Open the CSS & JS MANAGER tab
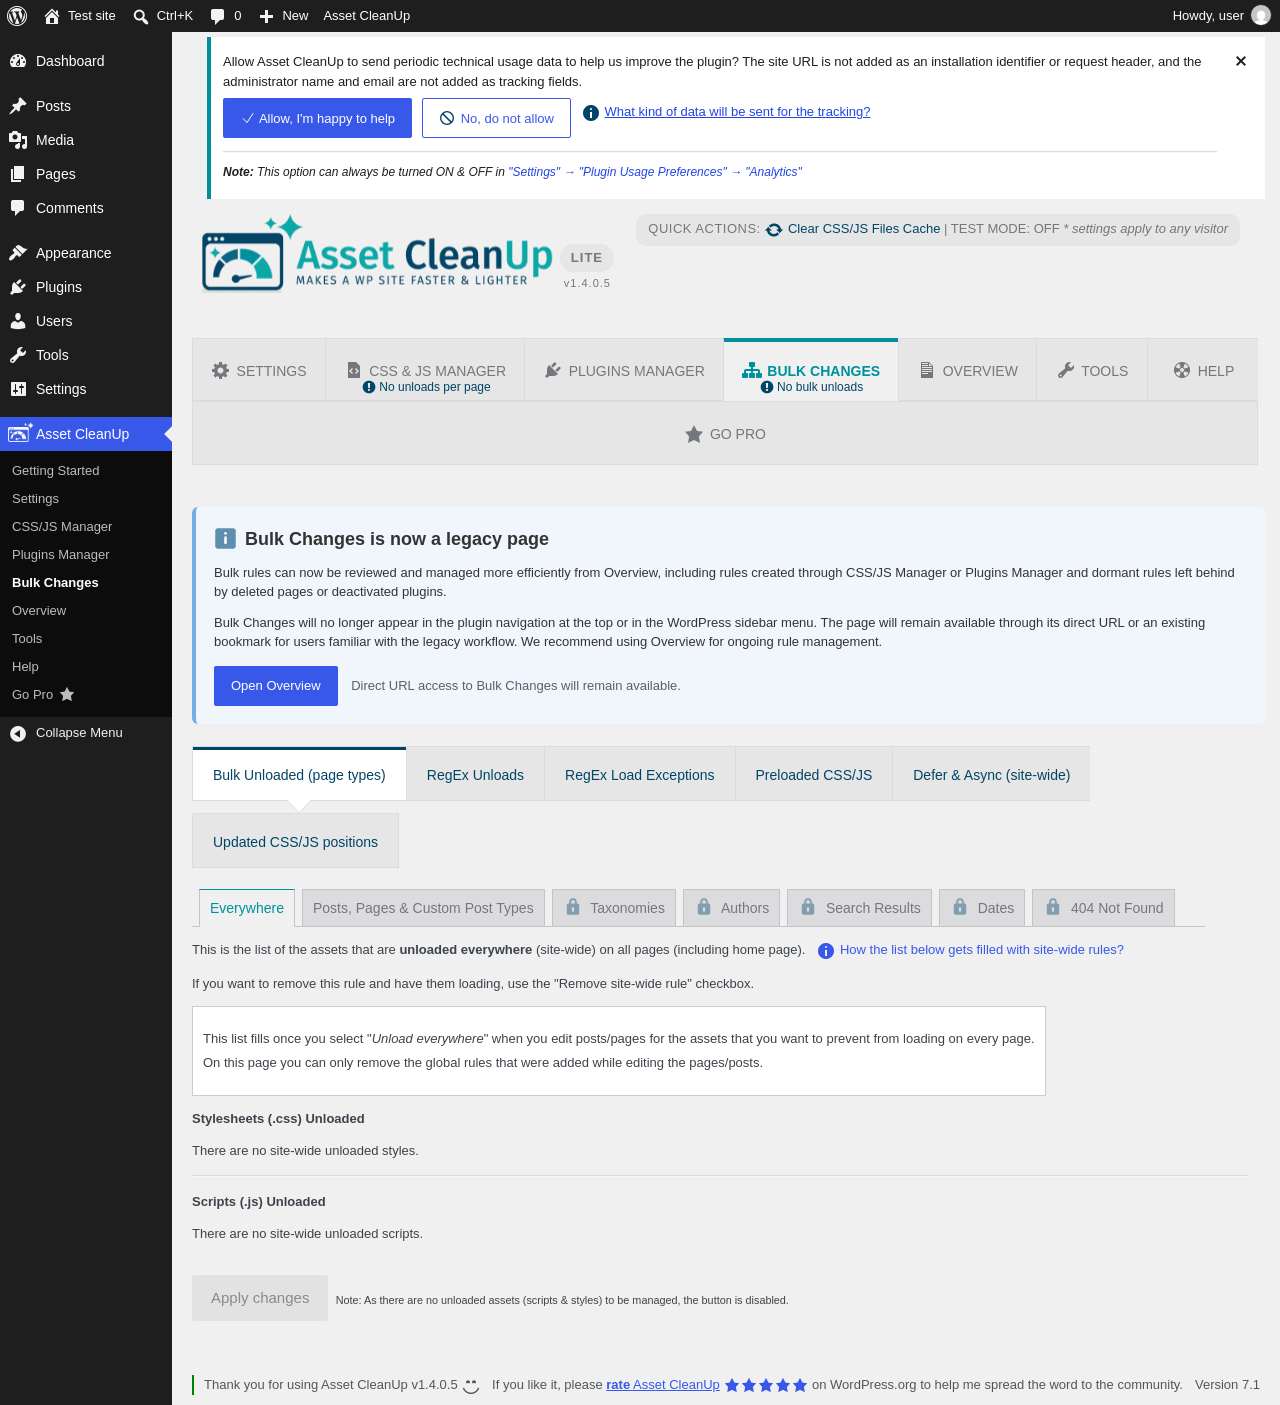The image size is (1280, 1405). (425, 371)
